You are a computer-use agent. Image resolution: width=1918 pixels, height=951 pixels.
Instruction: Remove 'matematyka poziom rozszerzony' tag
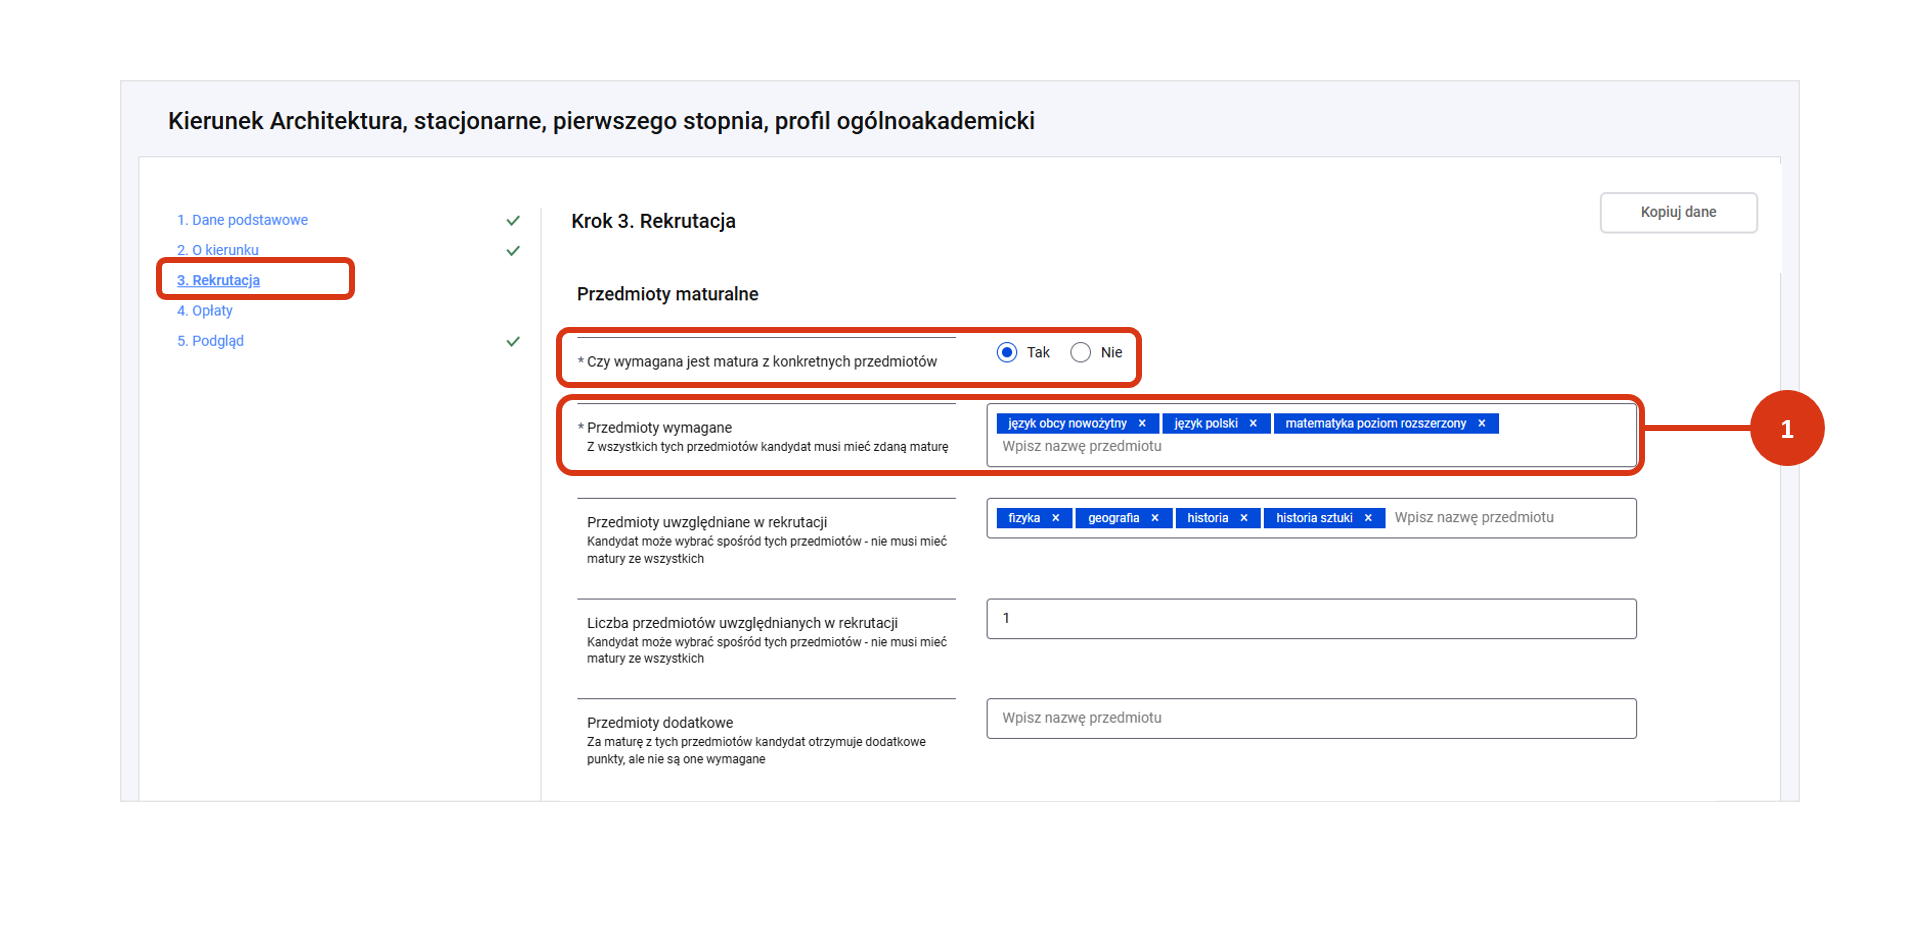point(1482,424)
